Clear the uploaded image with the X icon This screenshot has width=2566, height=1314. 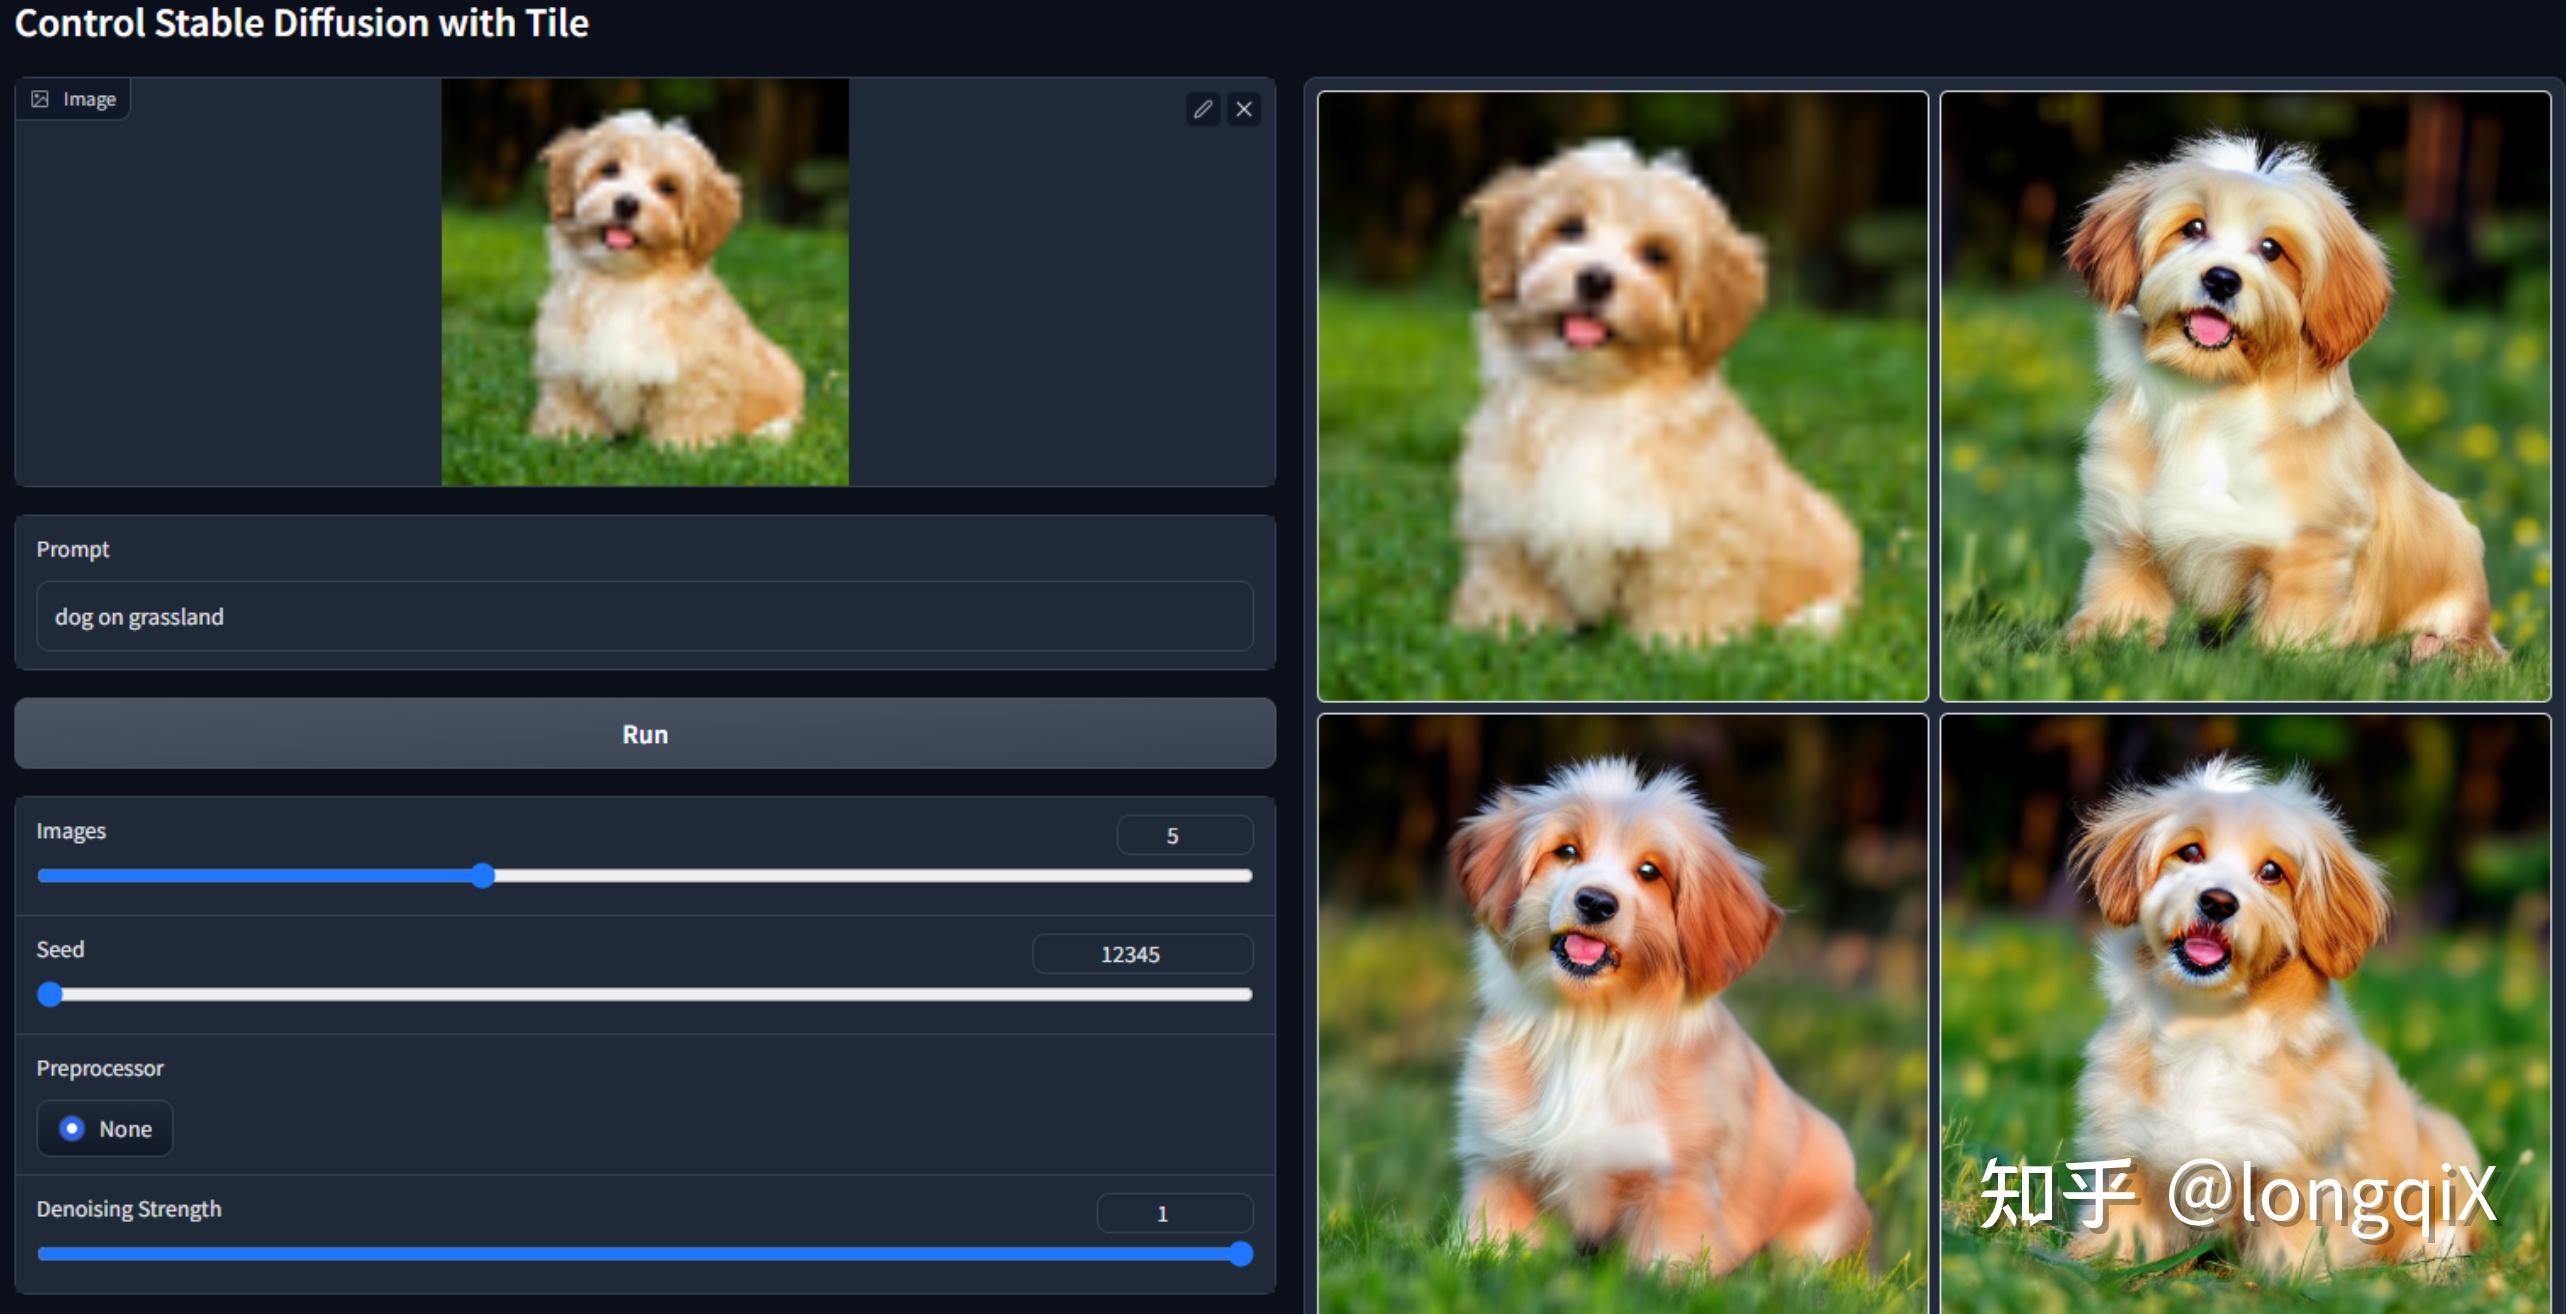(x=1244, y=110)
